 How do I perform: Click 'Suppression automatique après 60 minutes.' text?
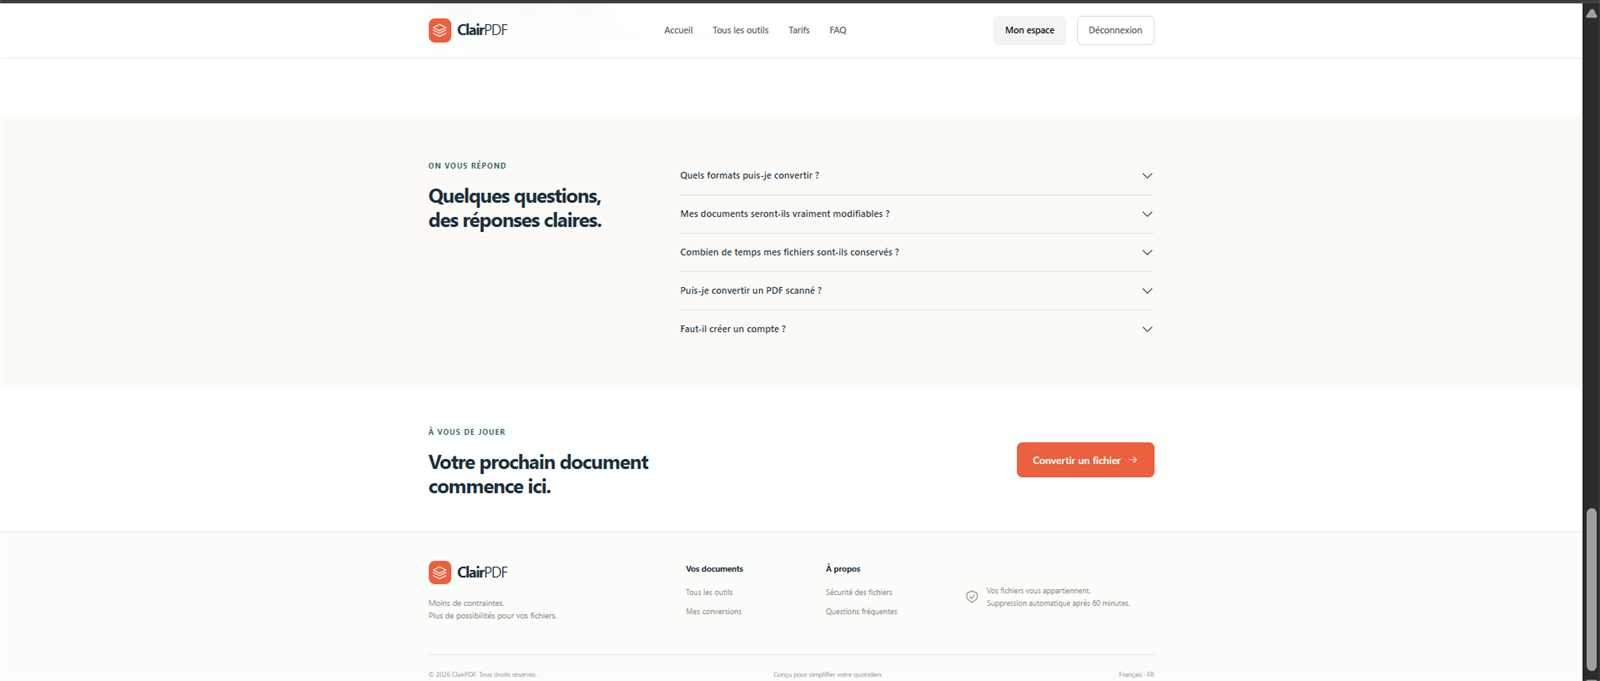pos(1058,604)
